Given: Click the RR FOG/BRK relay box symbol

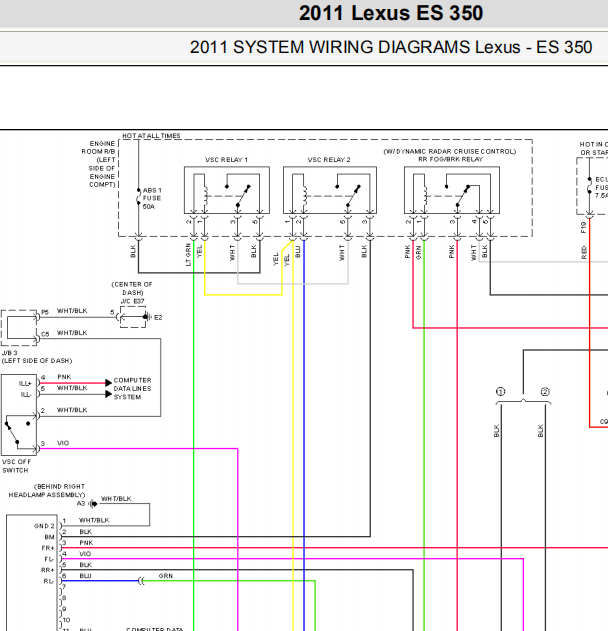Looking at the screenshot, I should pyautogui.click(x=452, y=190).
